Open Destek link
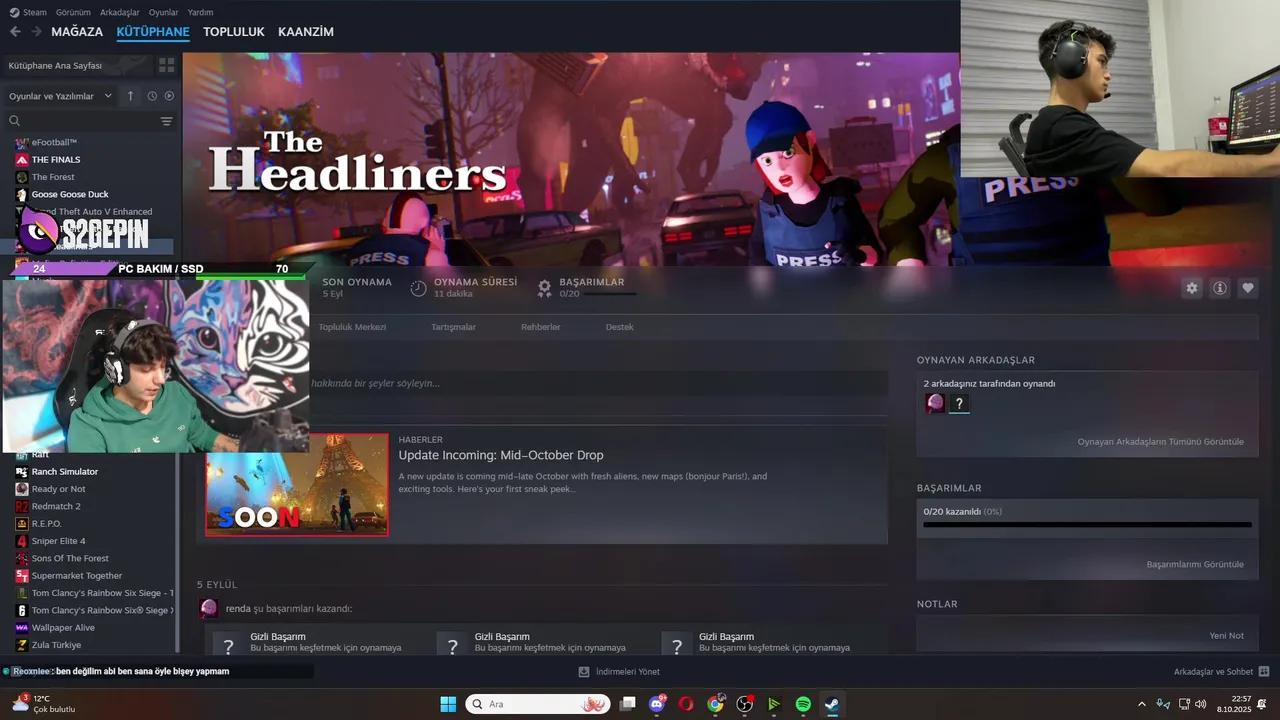The image size is (1280, 720). click(x=619, y=327)
